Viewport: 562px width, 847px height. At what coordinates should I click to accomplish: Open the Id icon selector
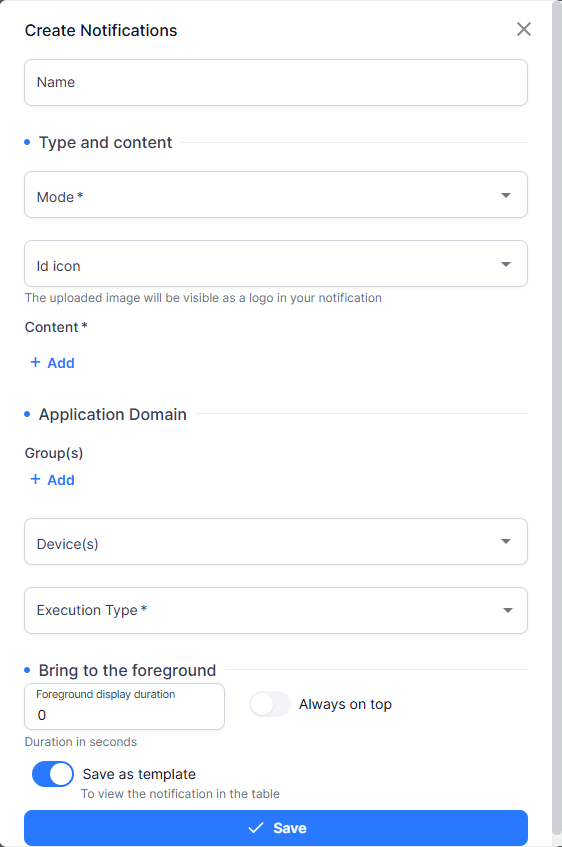pos(276,264)
